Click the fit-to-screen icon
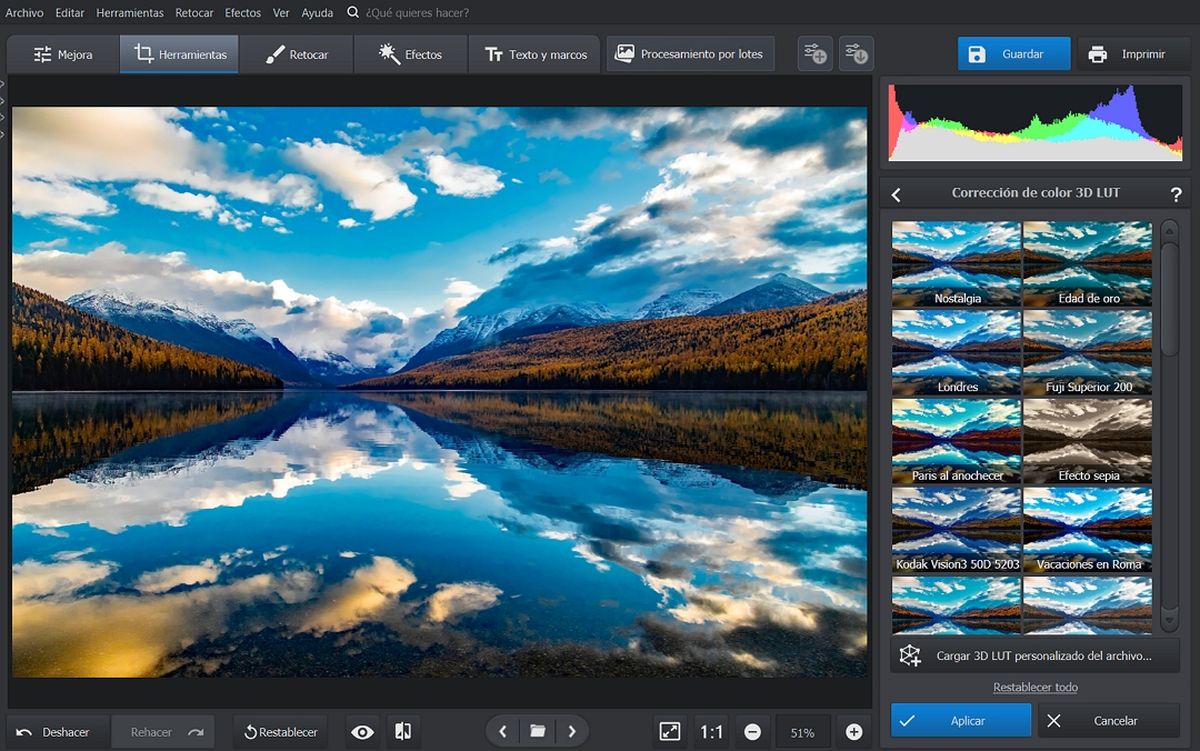Image resolution: width=1200 pixels, height=751 pixels. (670, 732)
